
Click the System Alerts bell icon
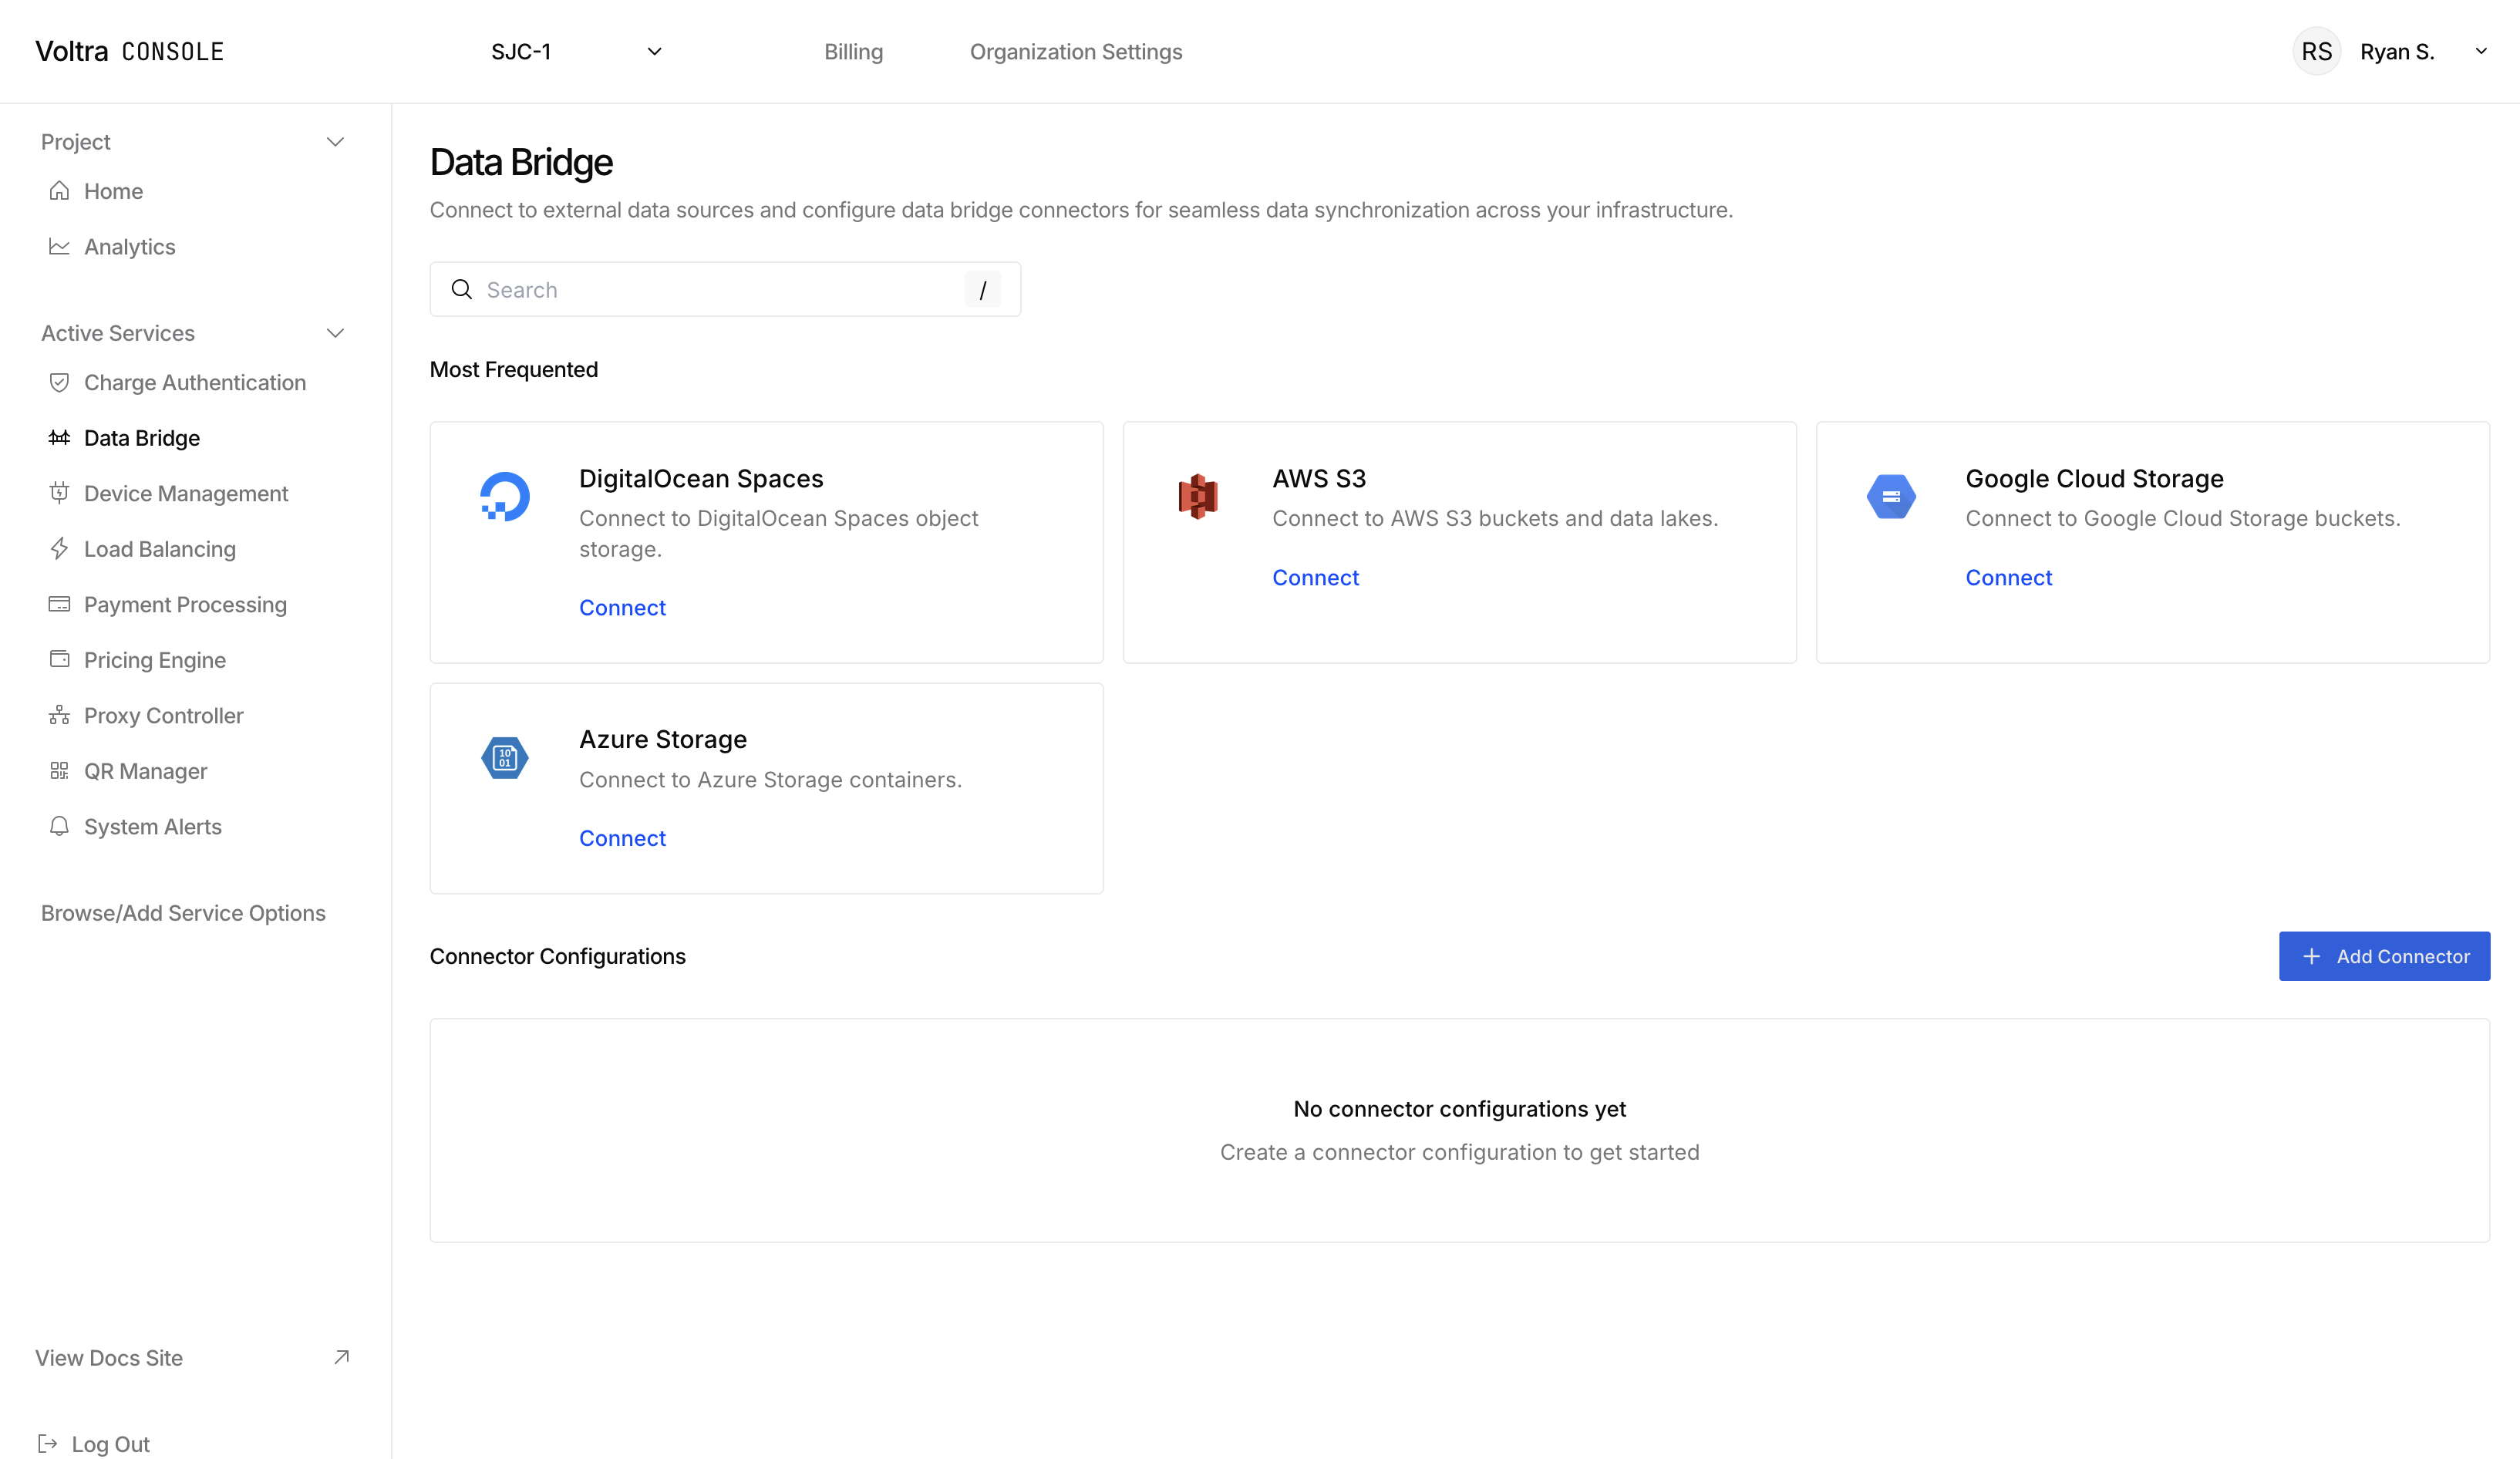click(59, 826)
